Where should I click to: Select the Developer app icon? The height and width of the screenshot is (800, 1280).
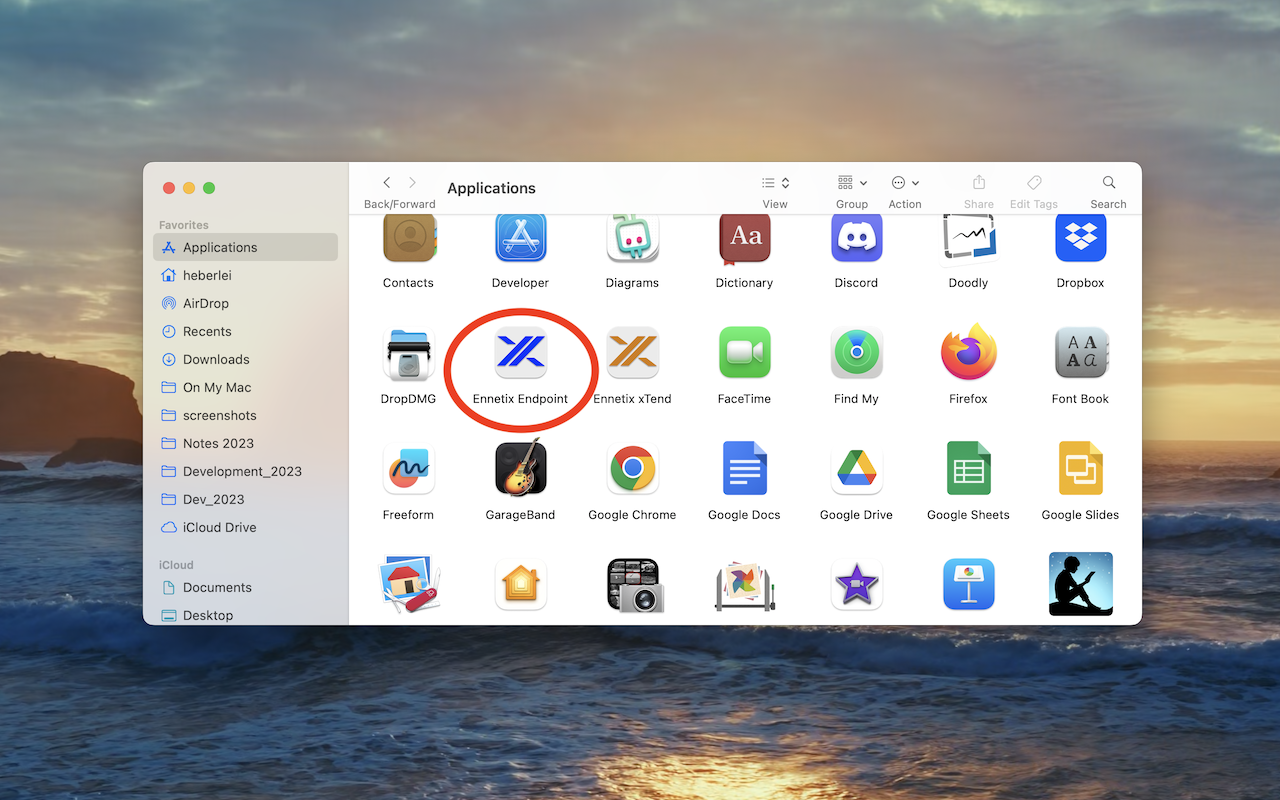point(520,238)
